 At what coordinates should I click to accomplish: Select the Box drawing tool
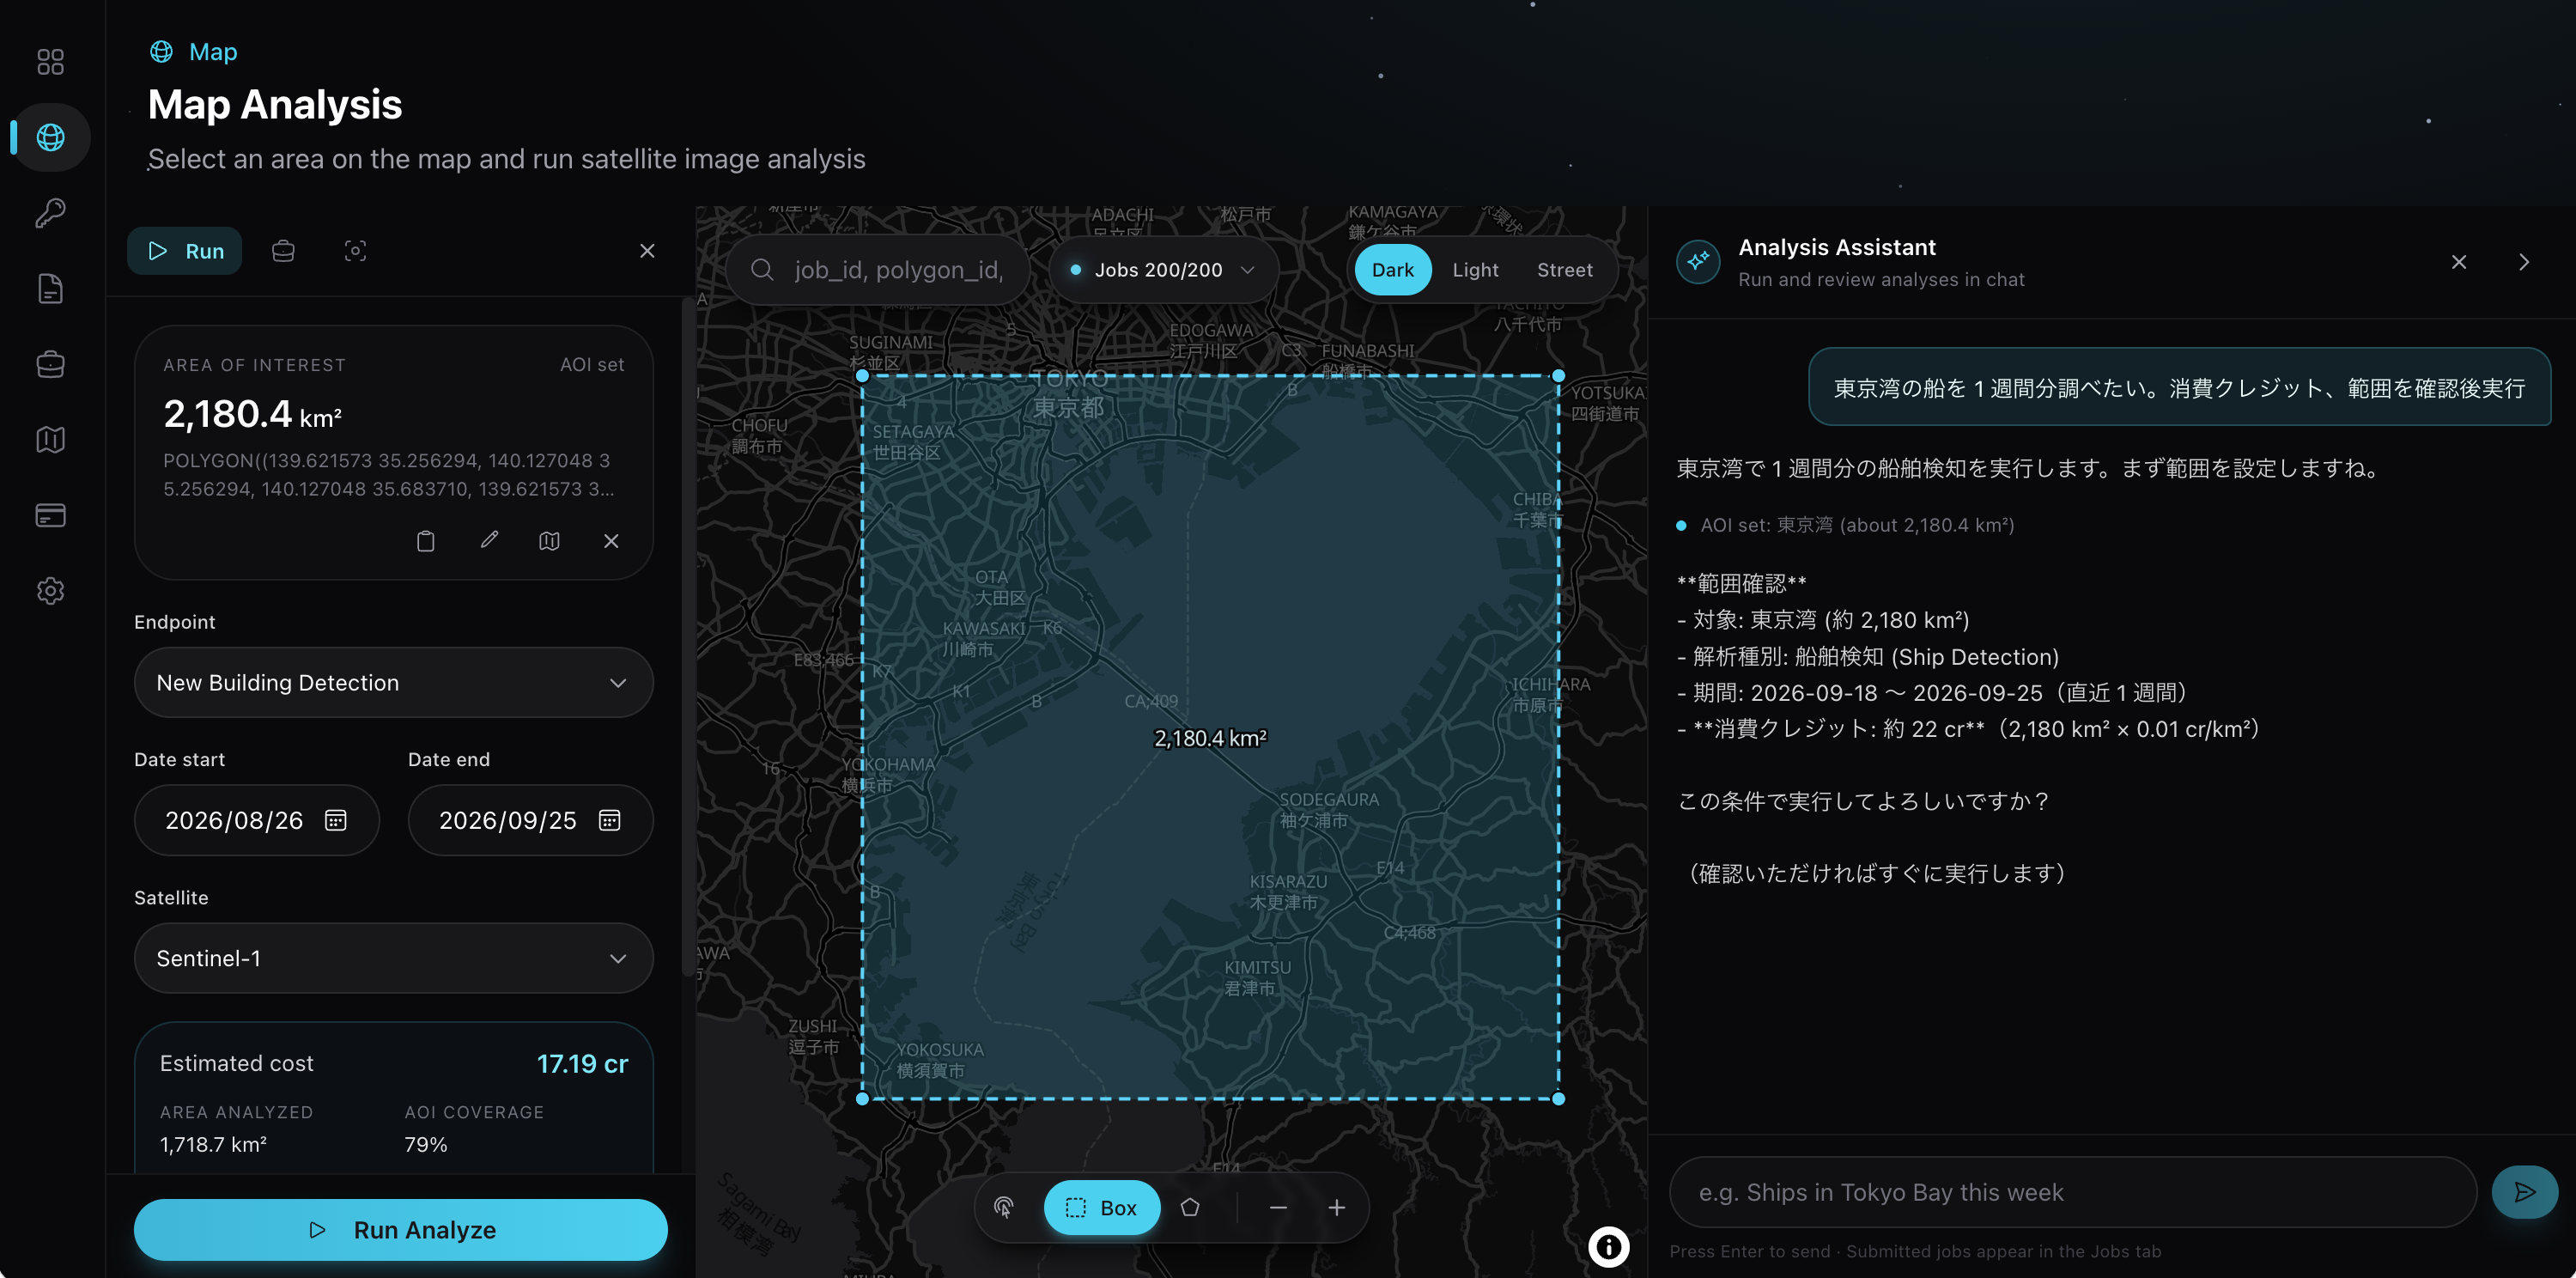tap(1101, 1208)
